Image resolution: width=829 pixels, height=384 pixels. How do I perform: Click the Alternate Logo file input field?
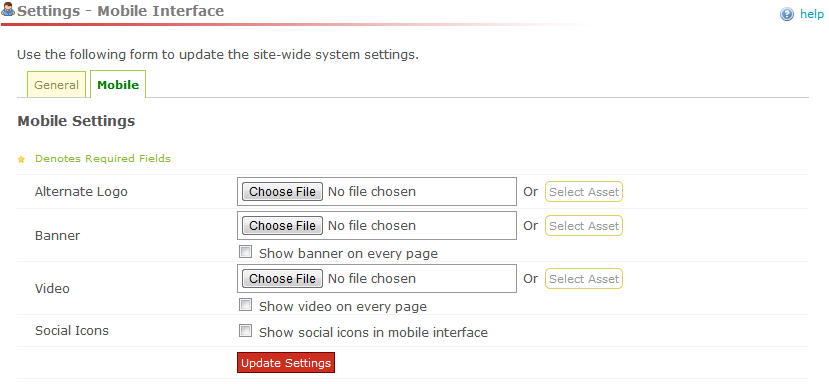click(x=377, y=191)
